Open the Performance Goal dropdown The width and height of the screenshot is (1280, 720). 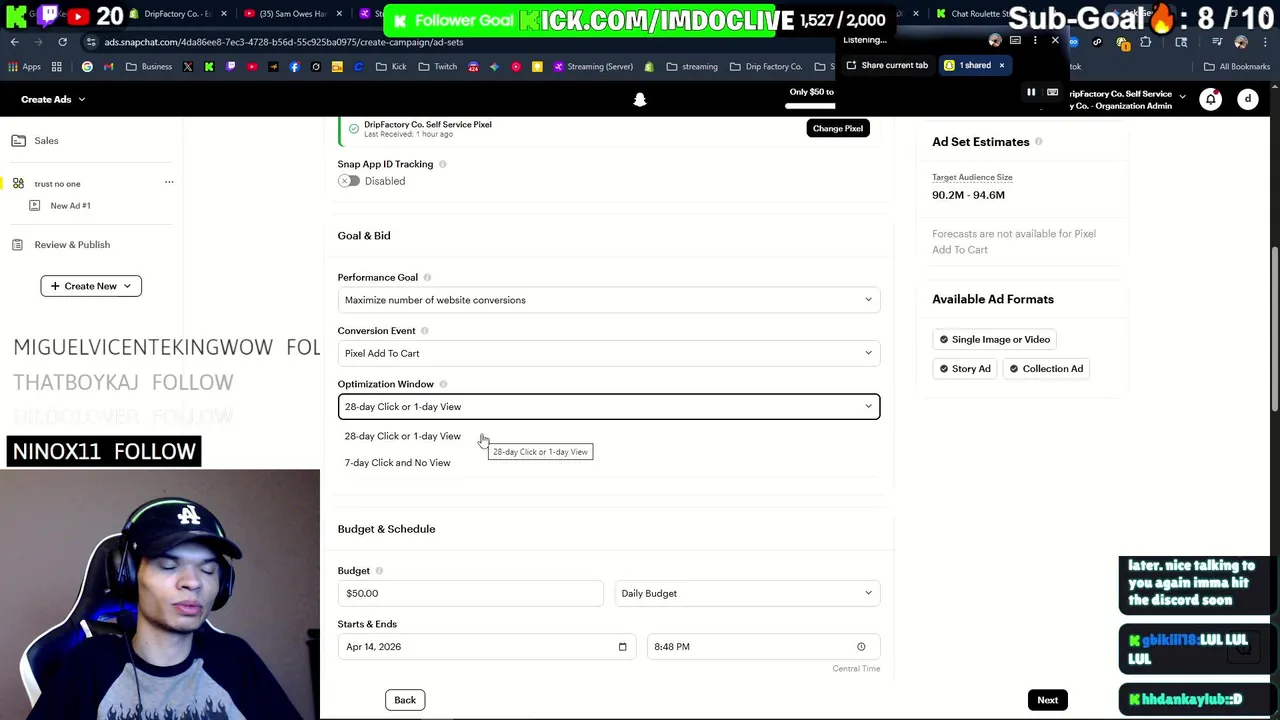[608, 300]
